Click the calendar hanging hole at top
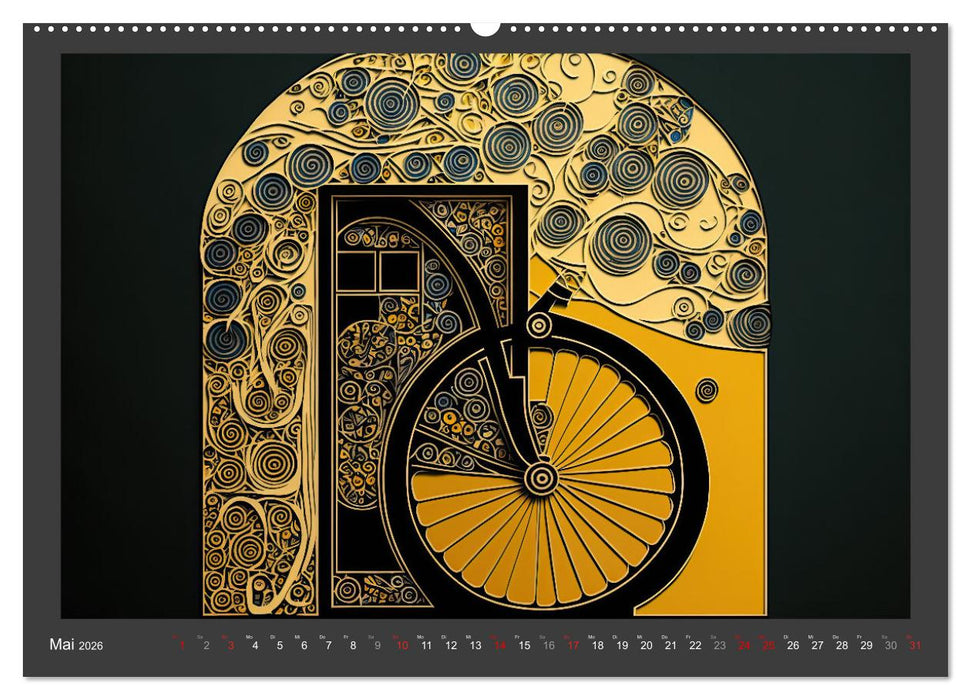The image size is (971, 700). (485, 26)
